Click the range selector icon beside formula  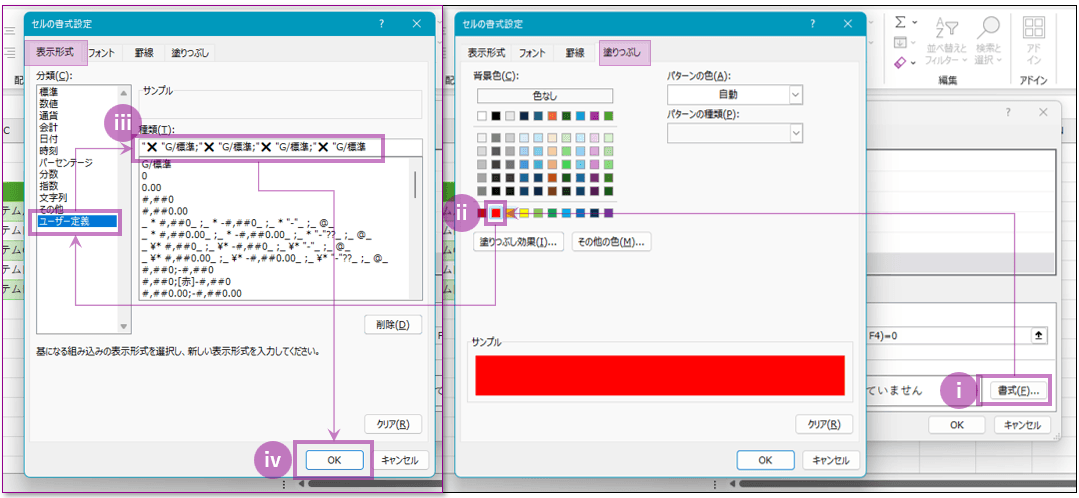pyautogui.click(x=1039, y=336)
